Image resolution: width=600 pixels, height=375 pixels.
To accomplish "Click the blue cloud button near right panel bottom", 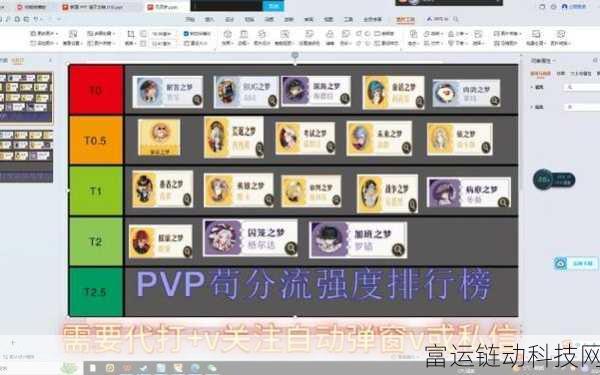I will pos(576,264).
